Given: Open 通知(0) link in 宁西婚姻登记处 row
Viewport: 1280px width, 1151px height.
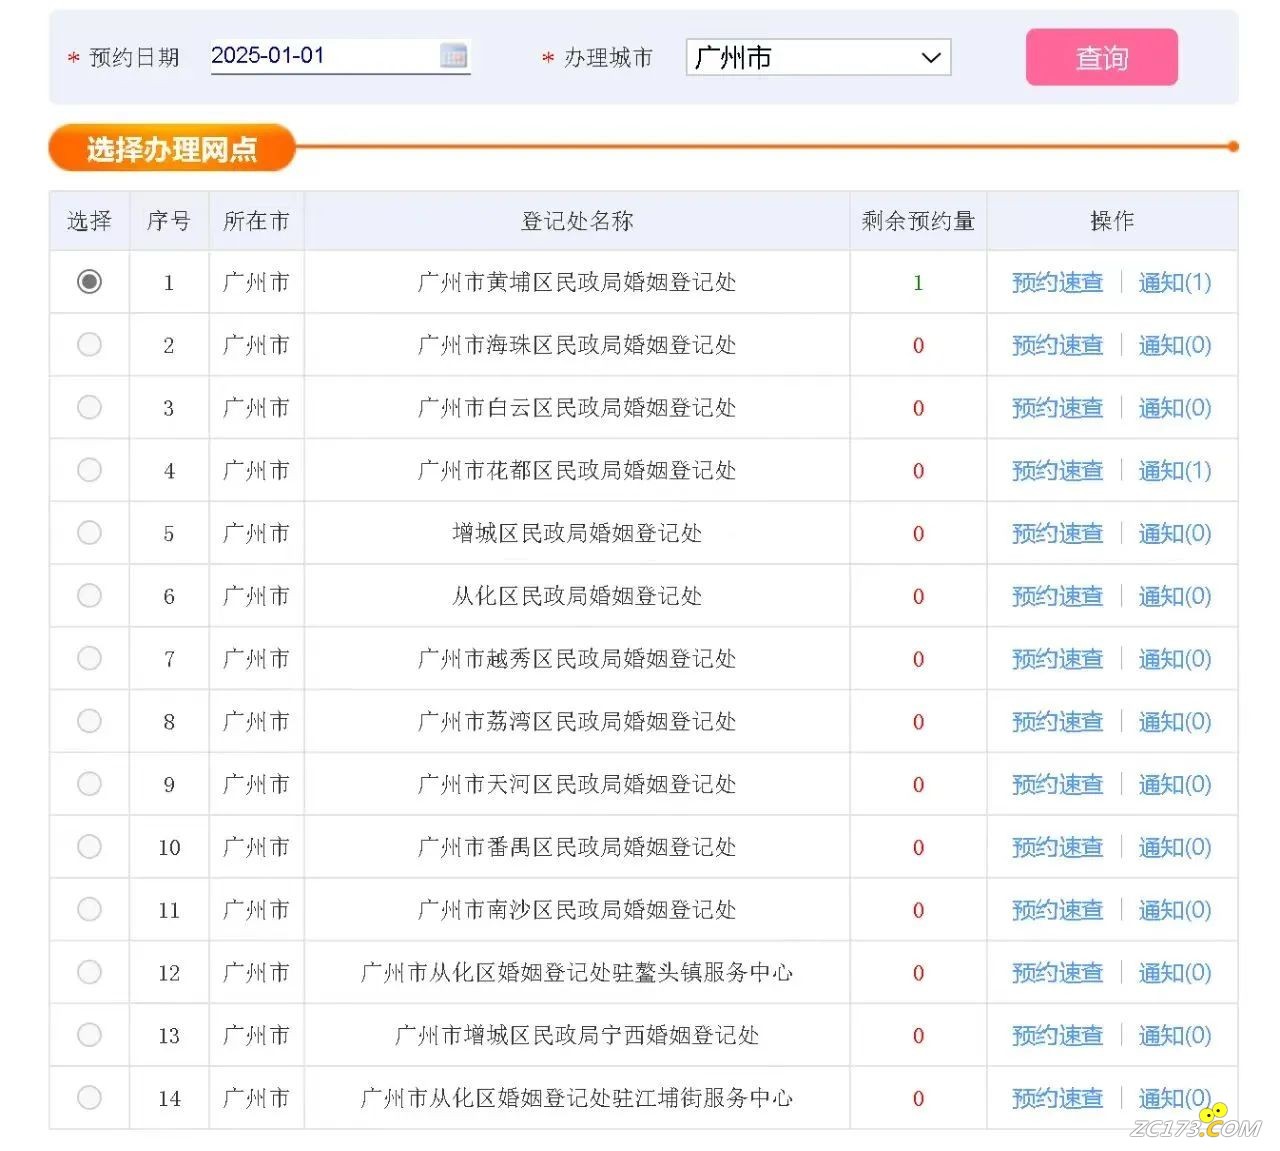Looking at the screenshot, I should (x=1175, y=1036).
